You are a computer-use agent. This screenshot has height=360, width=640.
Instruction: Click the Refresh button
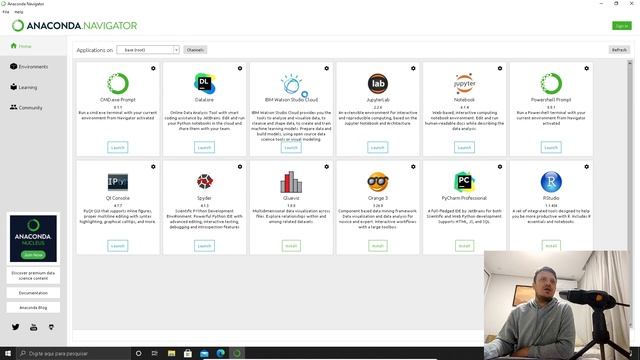619,50
